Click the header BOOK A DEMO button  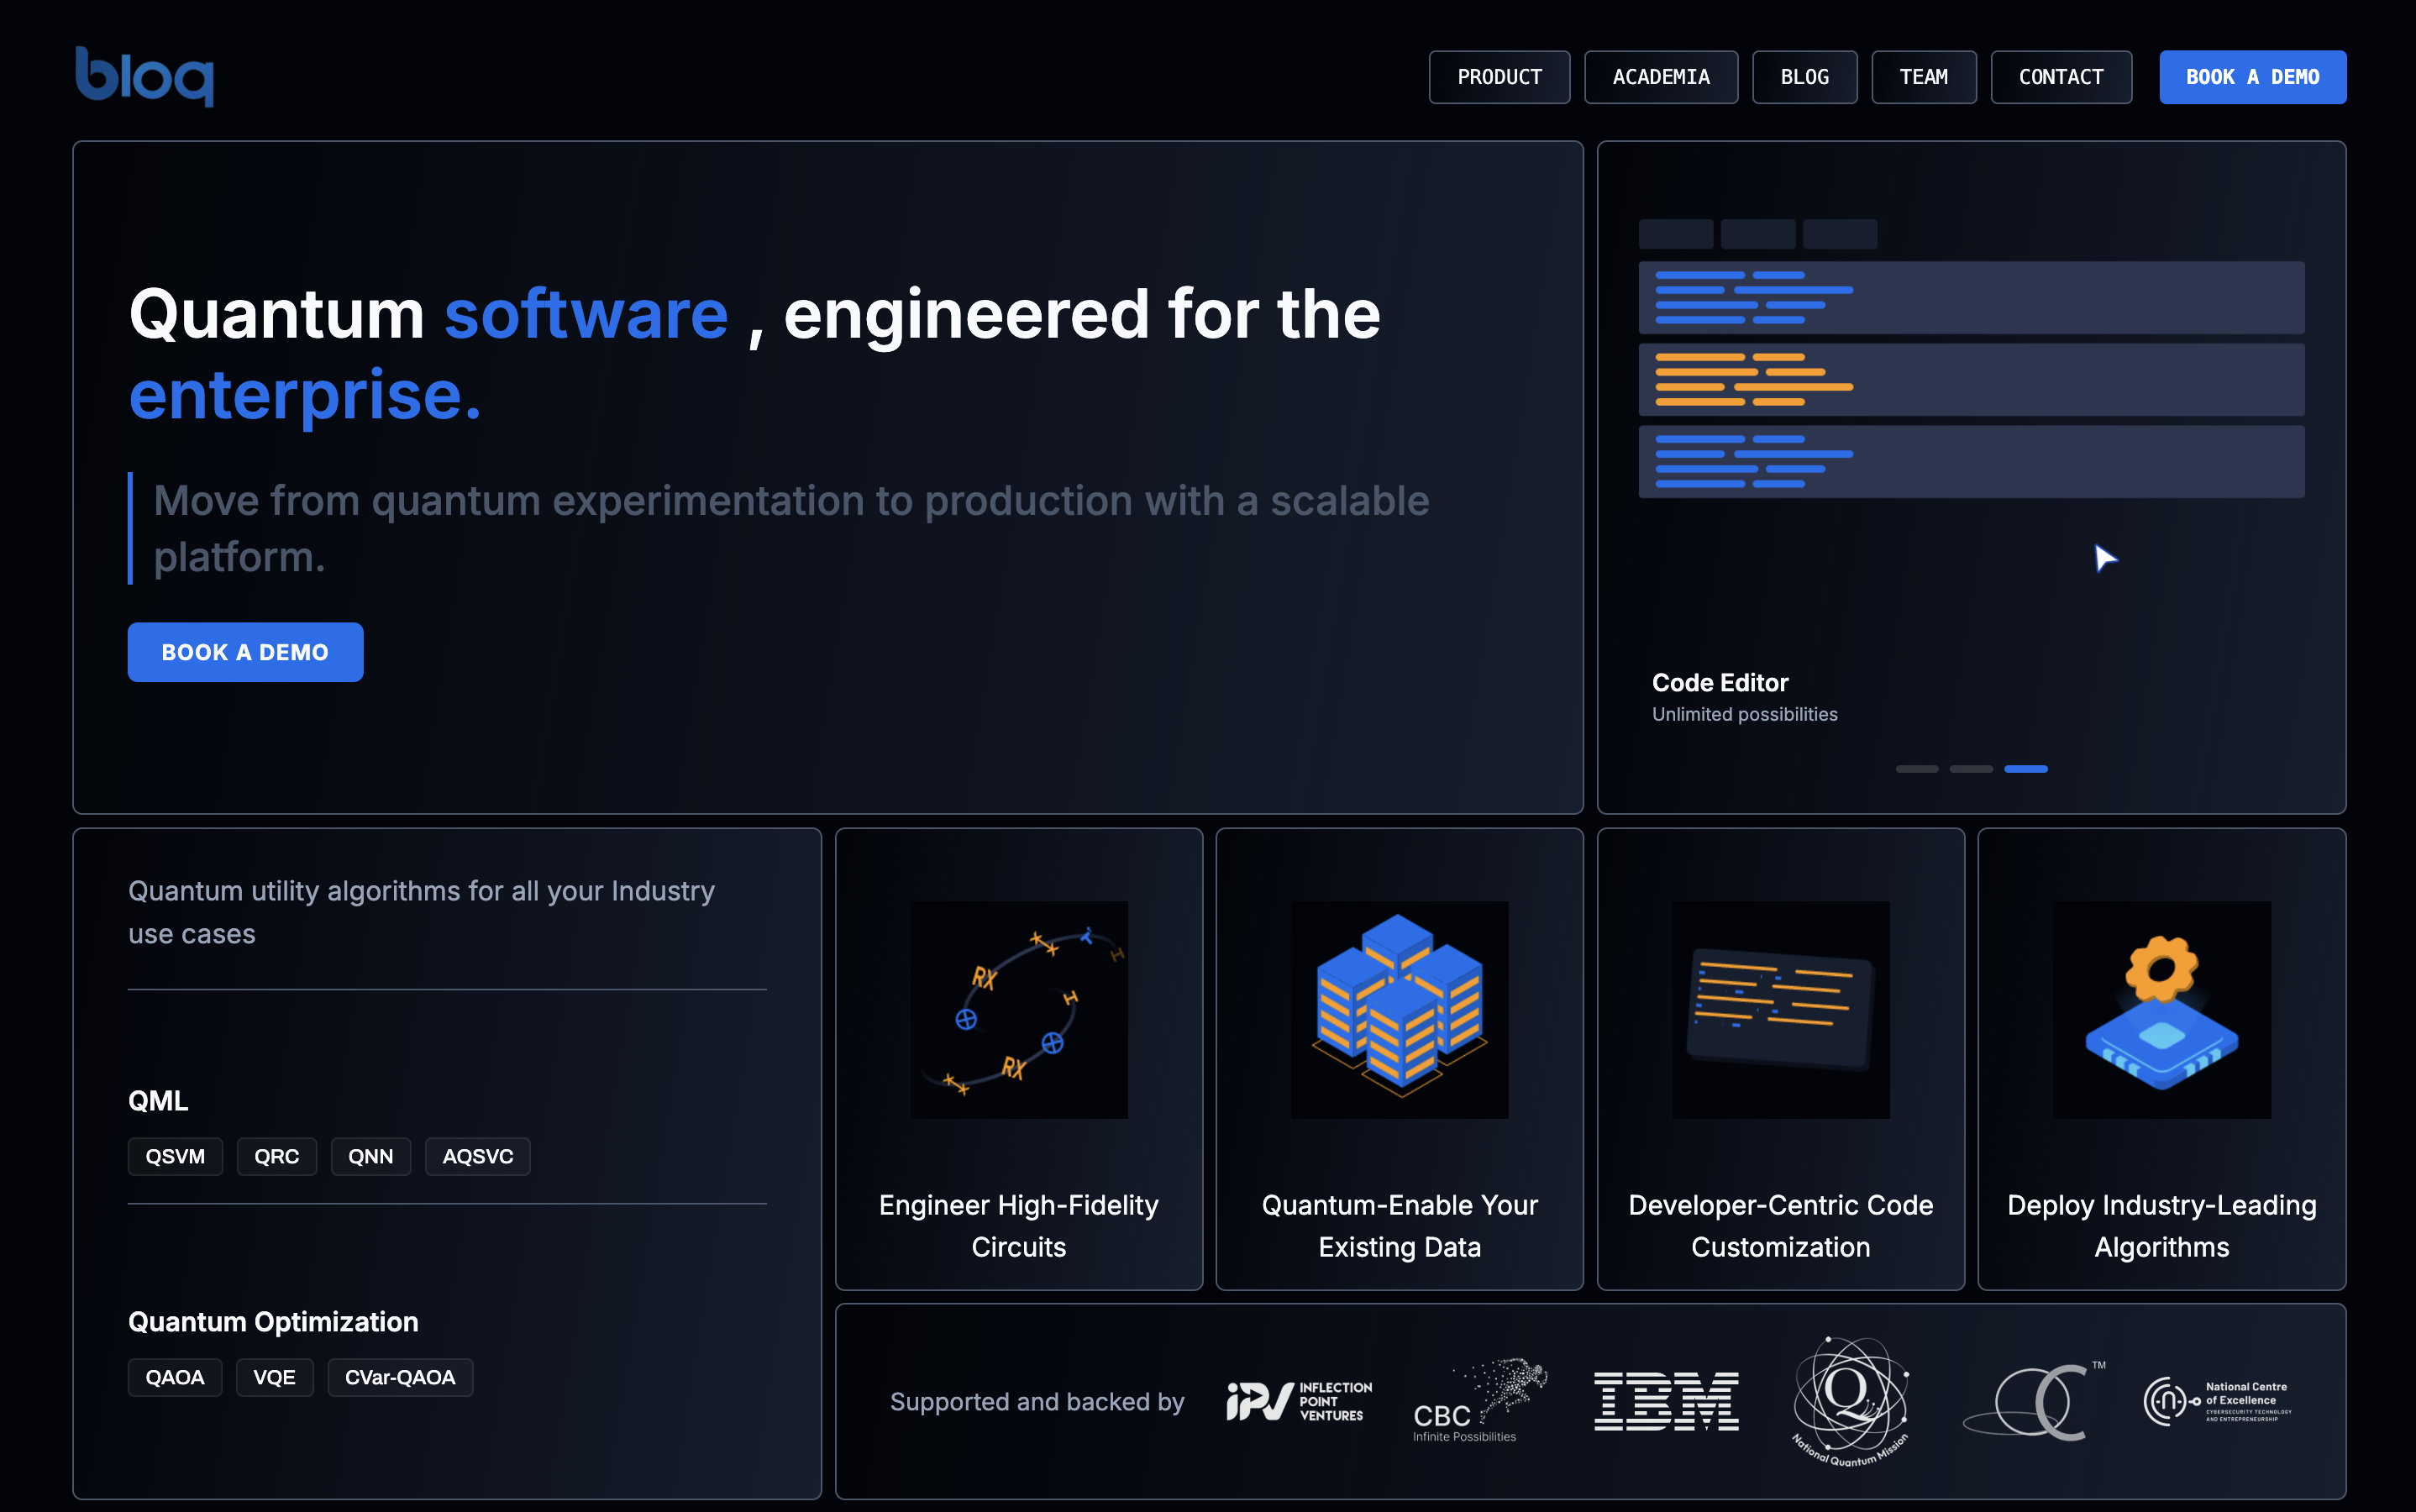(x=2252, y=77)
